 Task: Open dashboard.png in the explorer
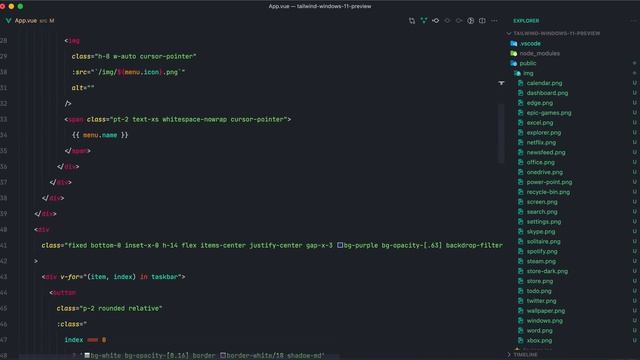click(547, 93)
